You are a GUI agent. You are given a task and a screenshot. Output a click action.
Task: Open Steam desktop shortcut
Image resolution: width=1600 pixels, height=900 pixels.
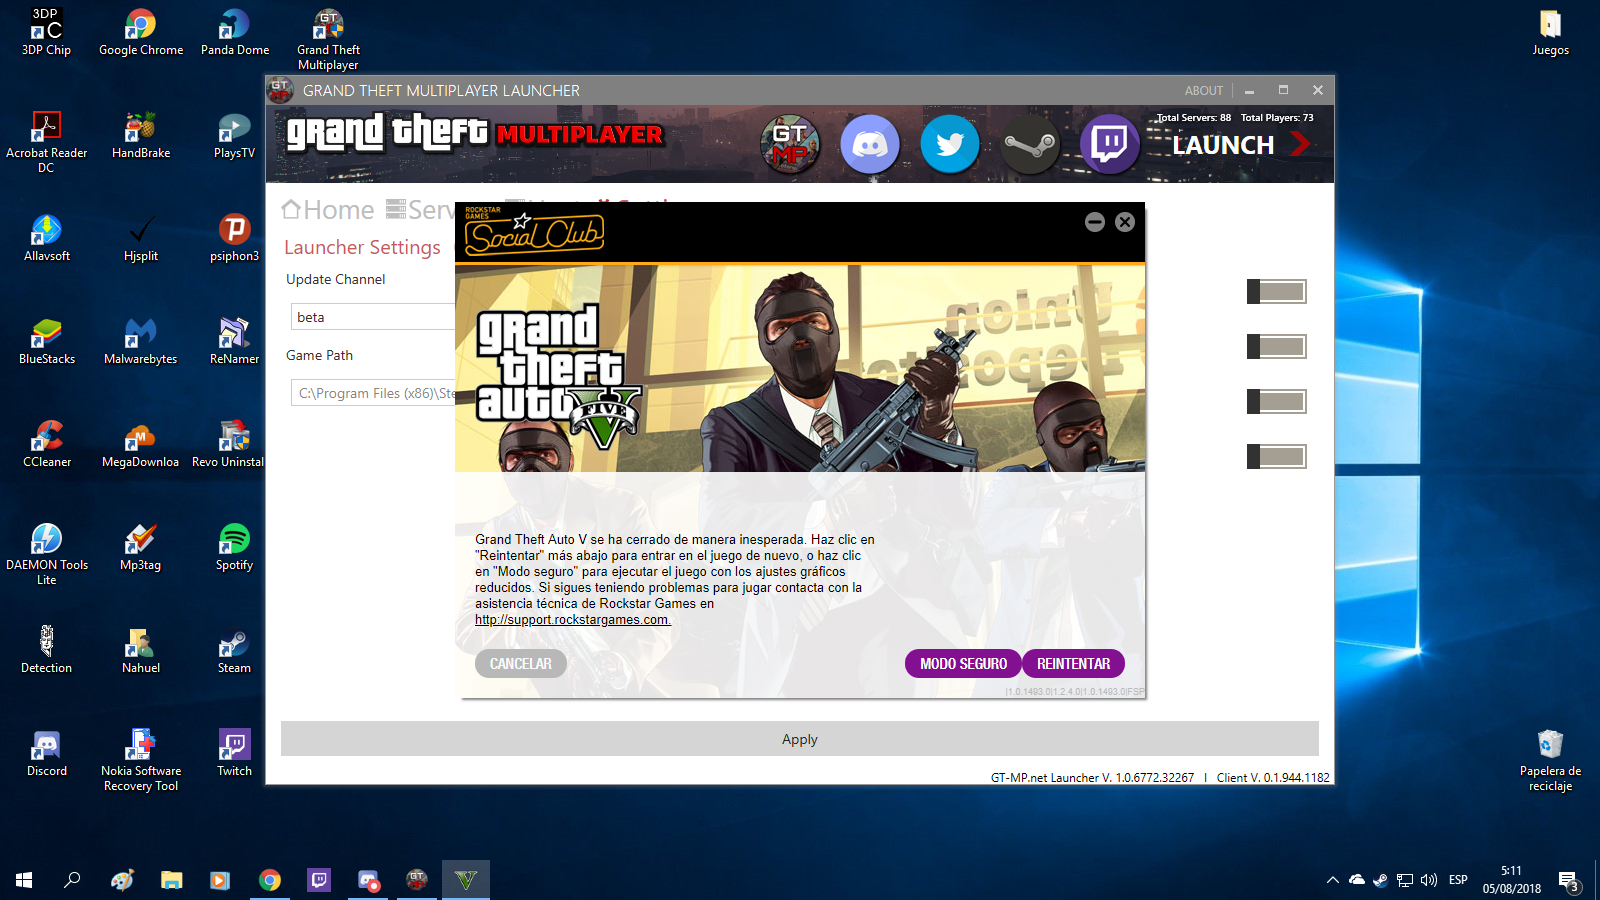click(x=235, y=650)
